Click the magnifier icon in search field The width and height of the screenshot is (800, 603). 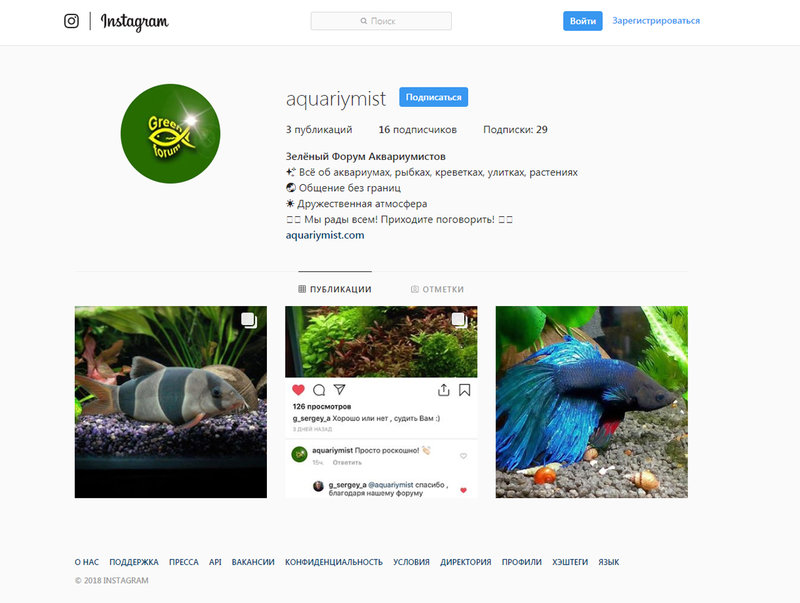click(364, 21)
